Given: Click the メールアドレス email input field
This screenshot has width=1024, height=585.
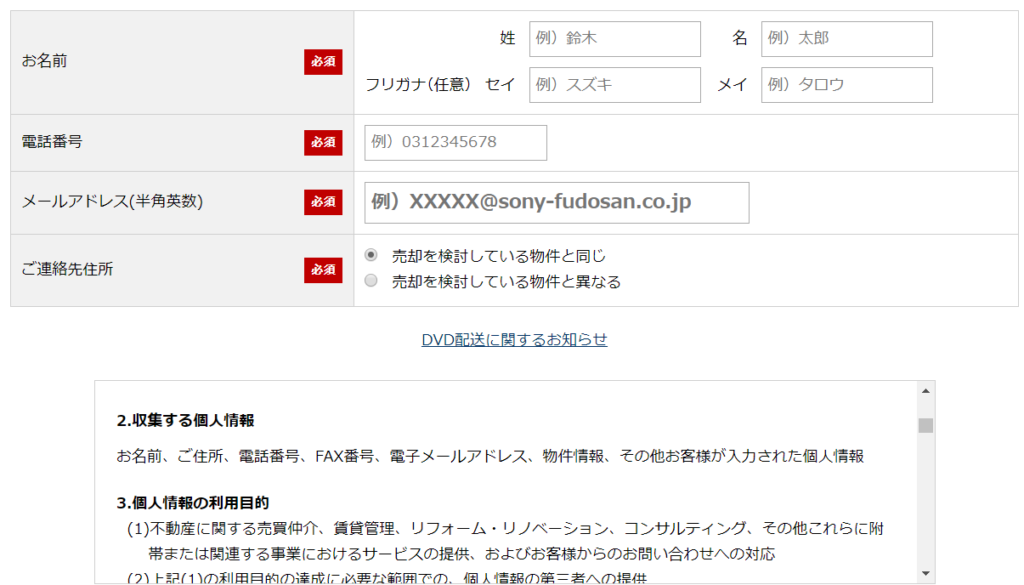Looking at the screenshot, I should [x=550, y=202].
